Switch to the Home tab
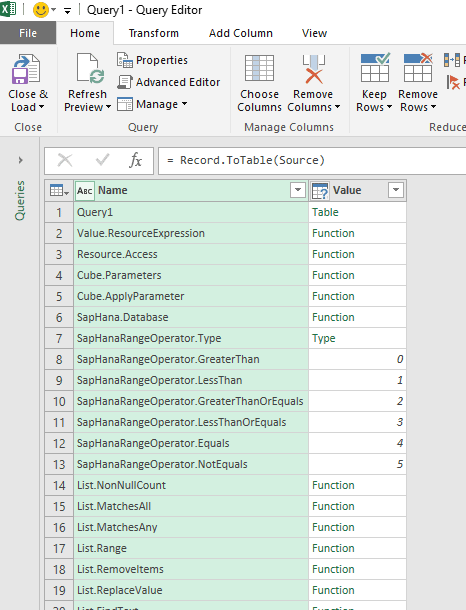The height and width of the screenshot is (610, 466). 85,33
